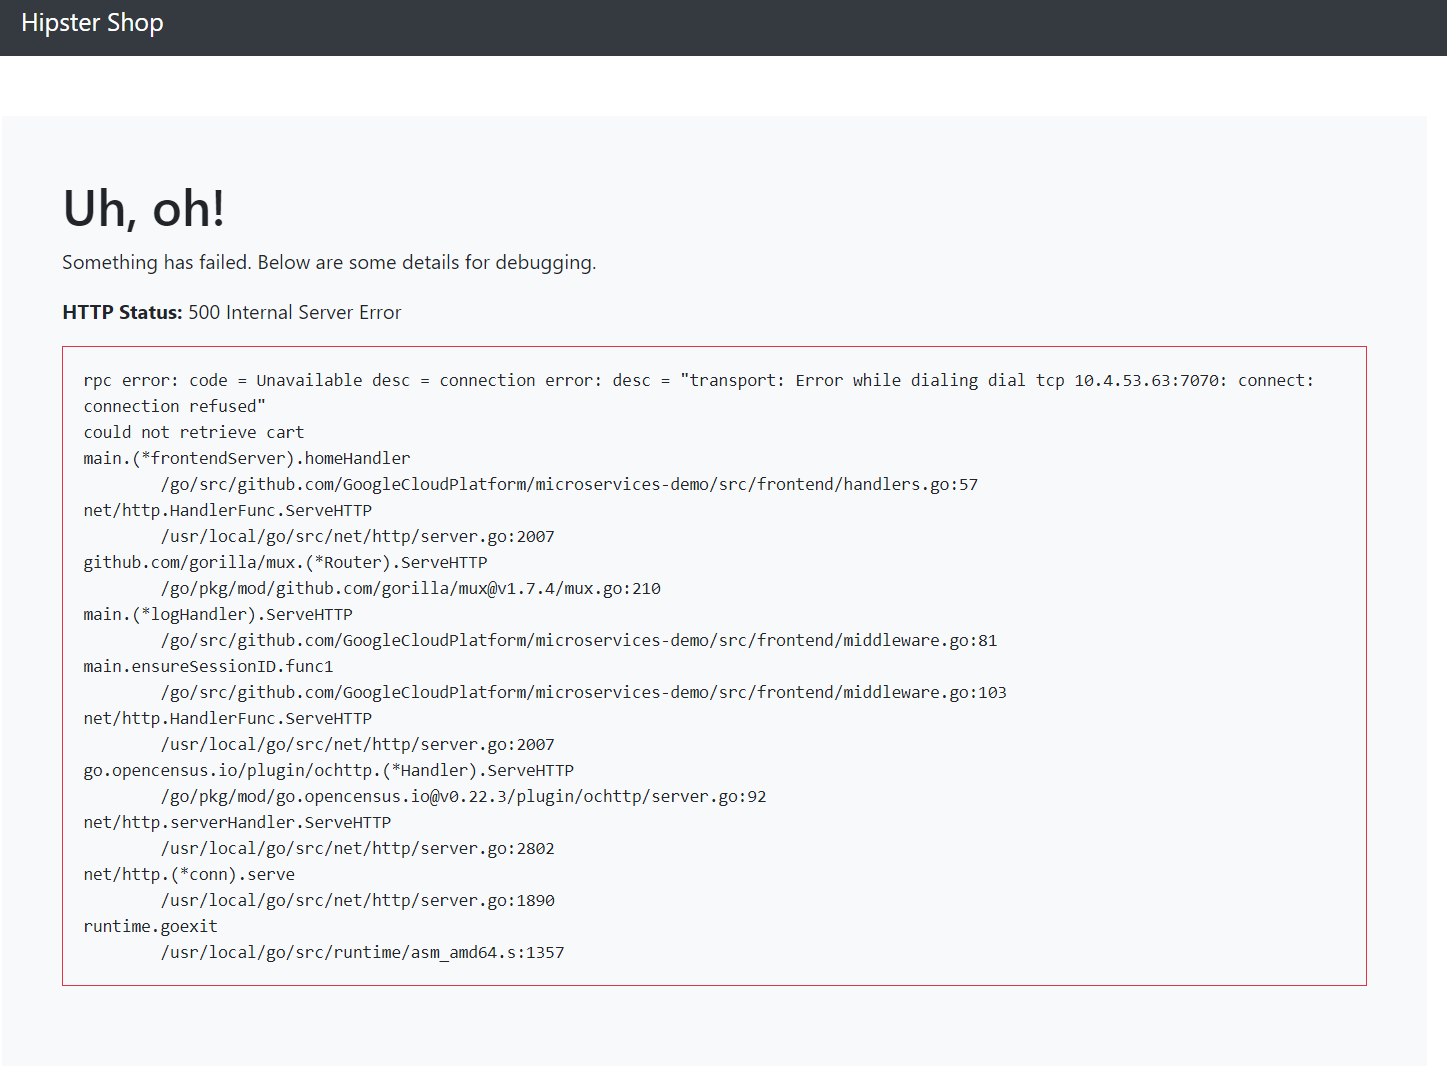Click 'runtime.goexit' trace line
Screen dimensions: 1447x1088
click(x=150, y=926)
